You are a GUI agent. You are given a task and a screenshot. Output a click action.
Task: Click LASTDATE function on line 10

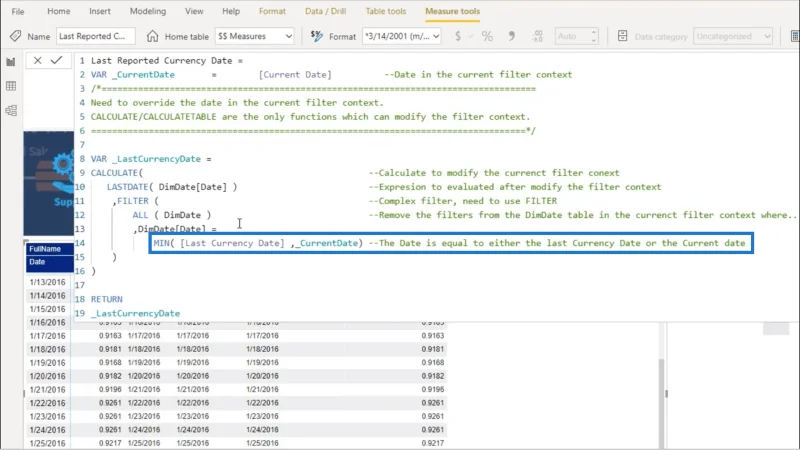(130, 187)
